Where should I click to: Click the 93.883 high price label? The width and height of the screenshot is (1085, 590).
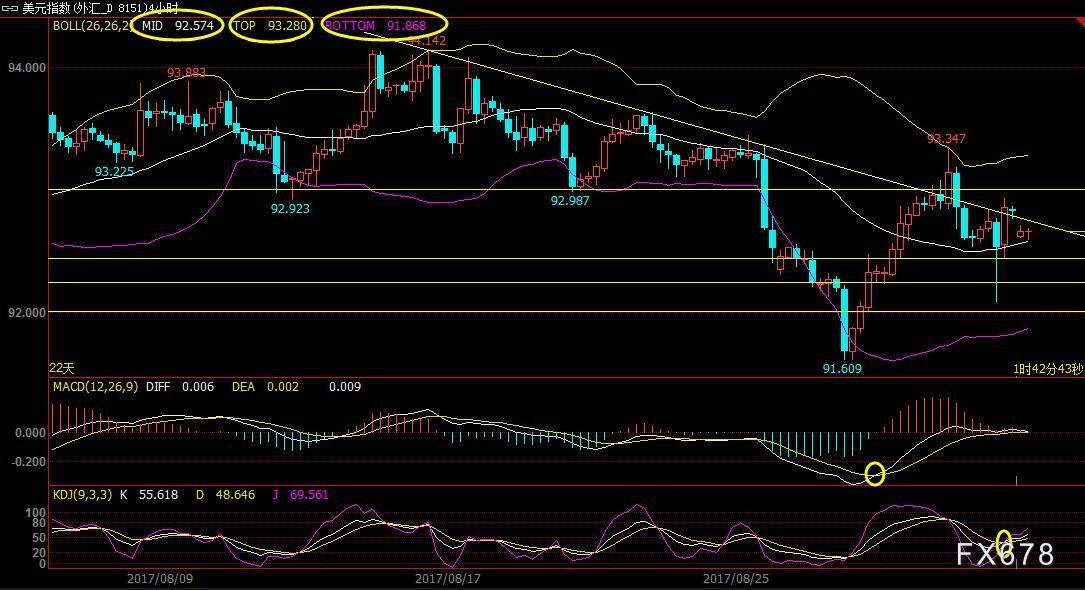coord(186,73)
